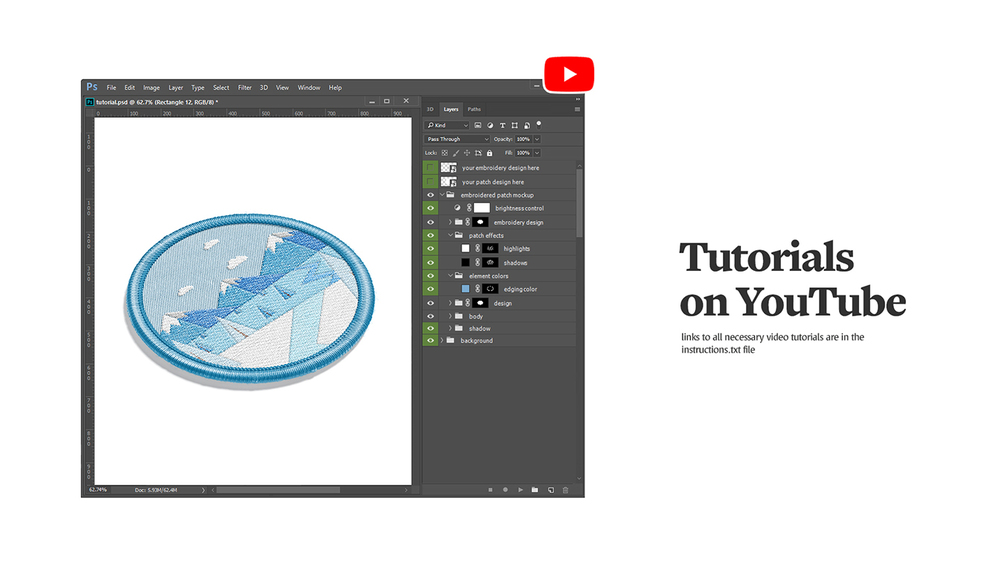The width and height of the screenshot is (1005, 565).
Task: Hide embroidered patch mockup group
Action: [430, 195]
